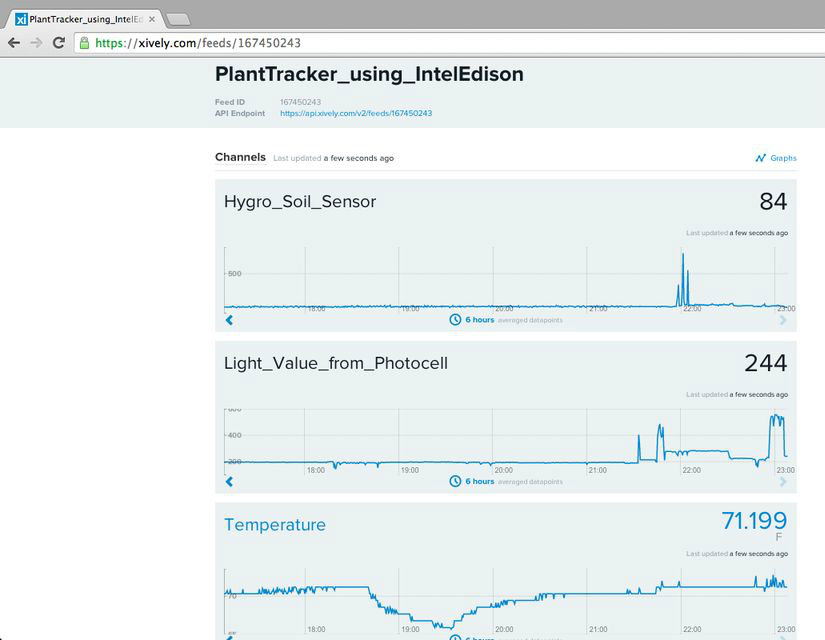Click the Graphs link
The height and width of the screenshot is (640, 825).
783,158
